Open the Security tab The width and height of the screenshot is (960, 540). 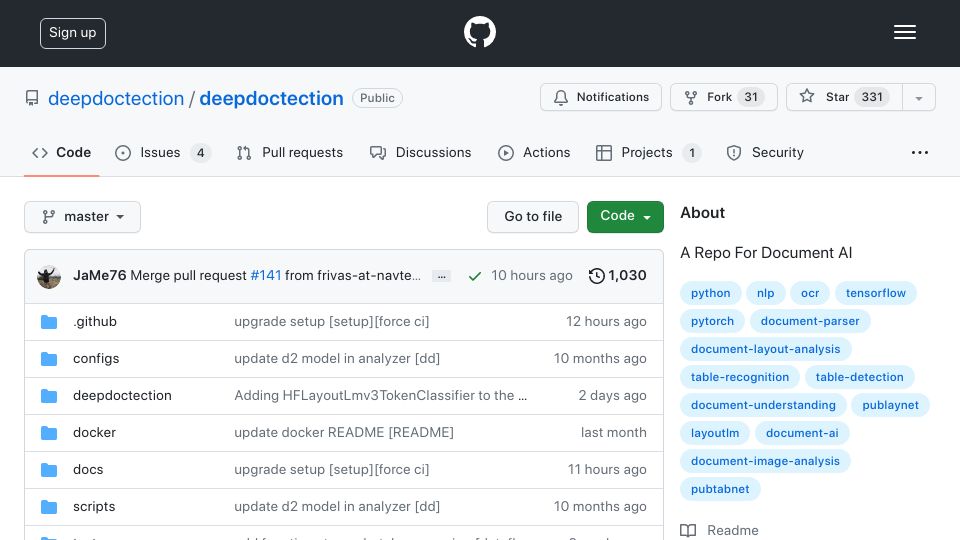pyautogui.click(x=765, y=152)
